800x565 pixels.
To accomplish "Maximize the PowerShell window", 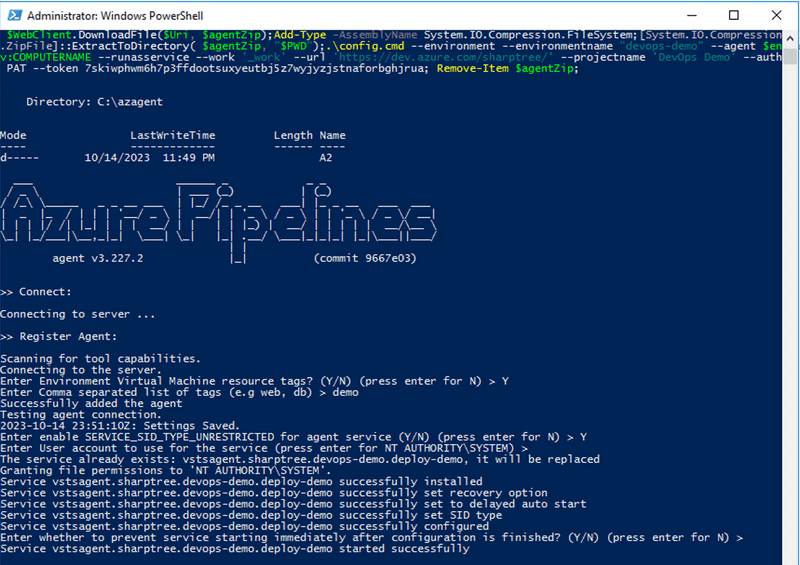I will [x=734, y=15].
